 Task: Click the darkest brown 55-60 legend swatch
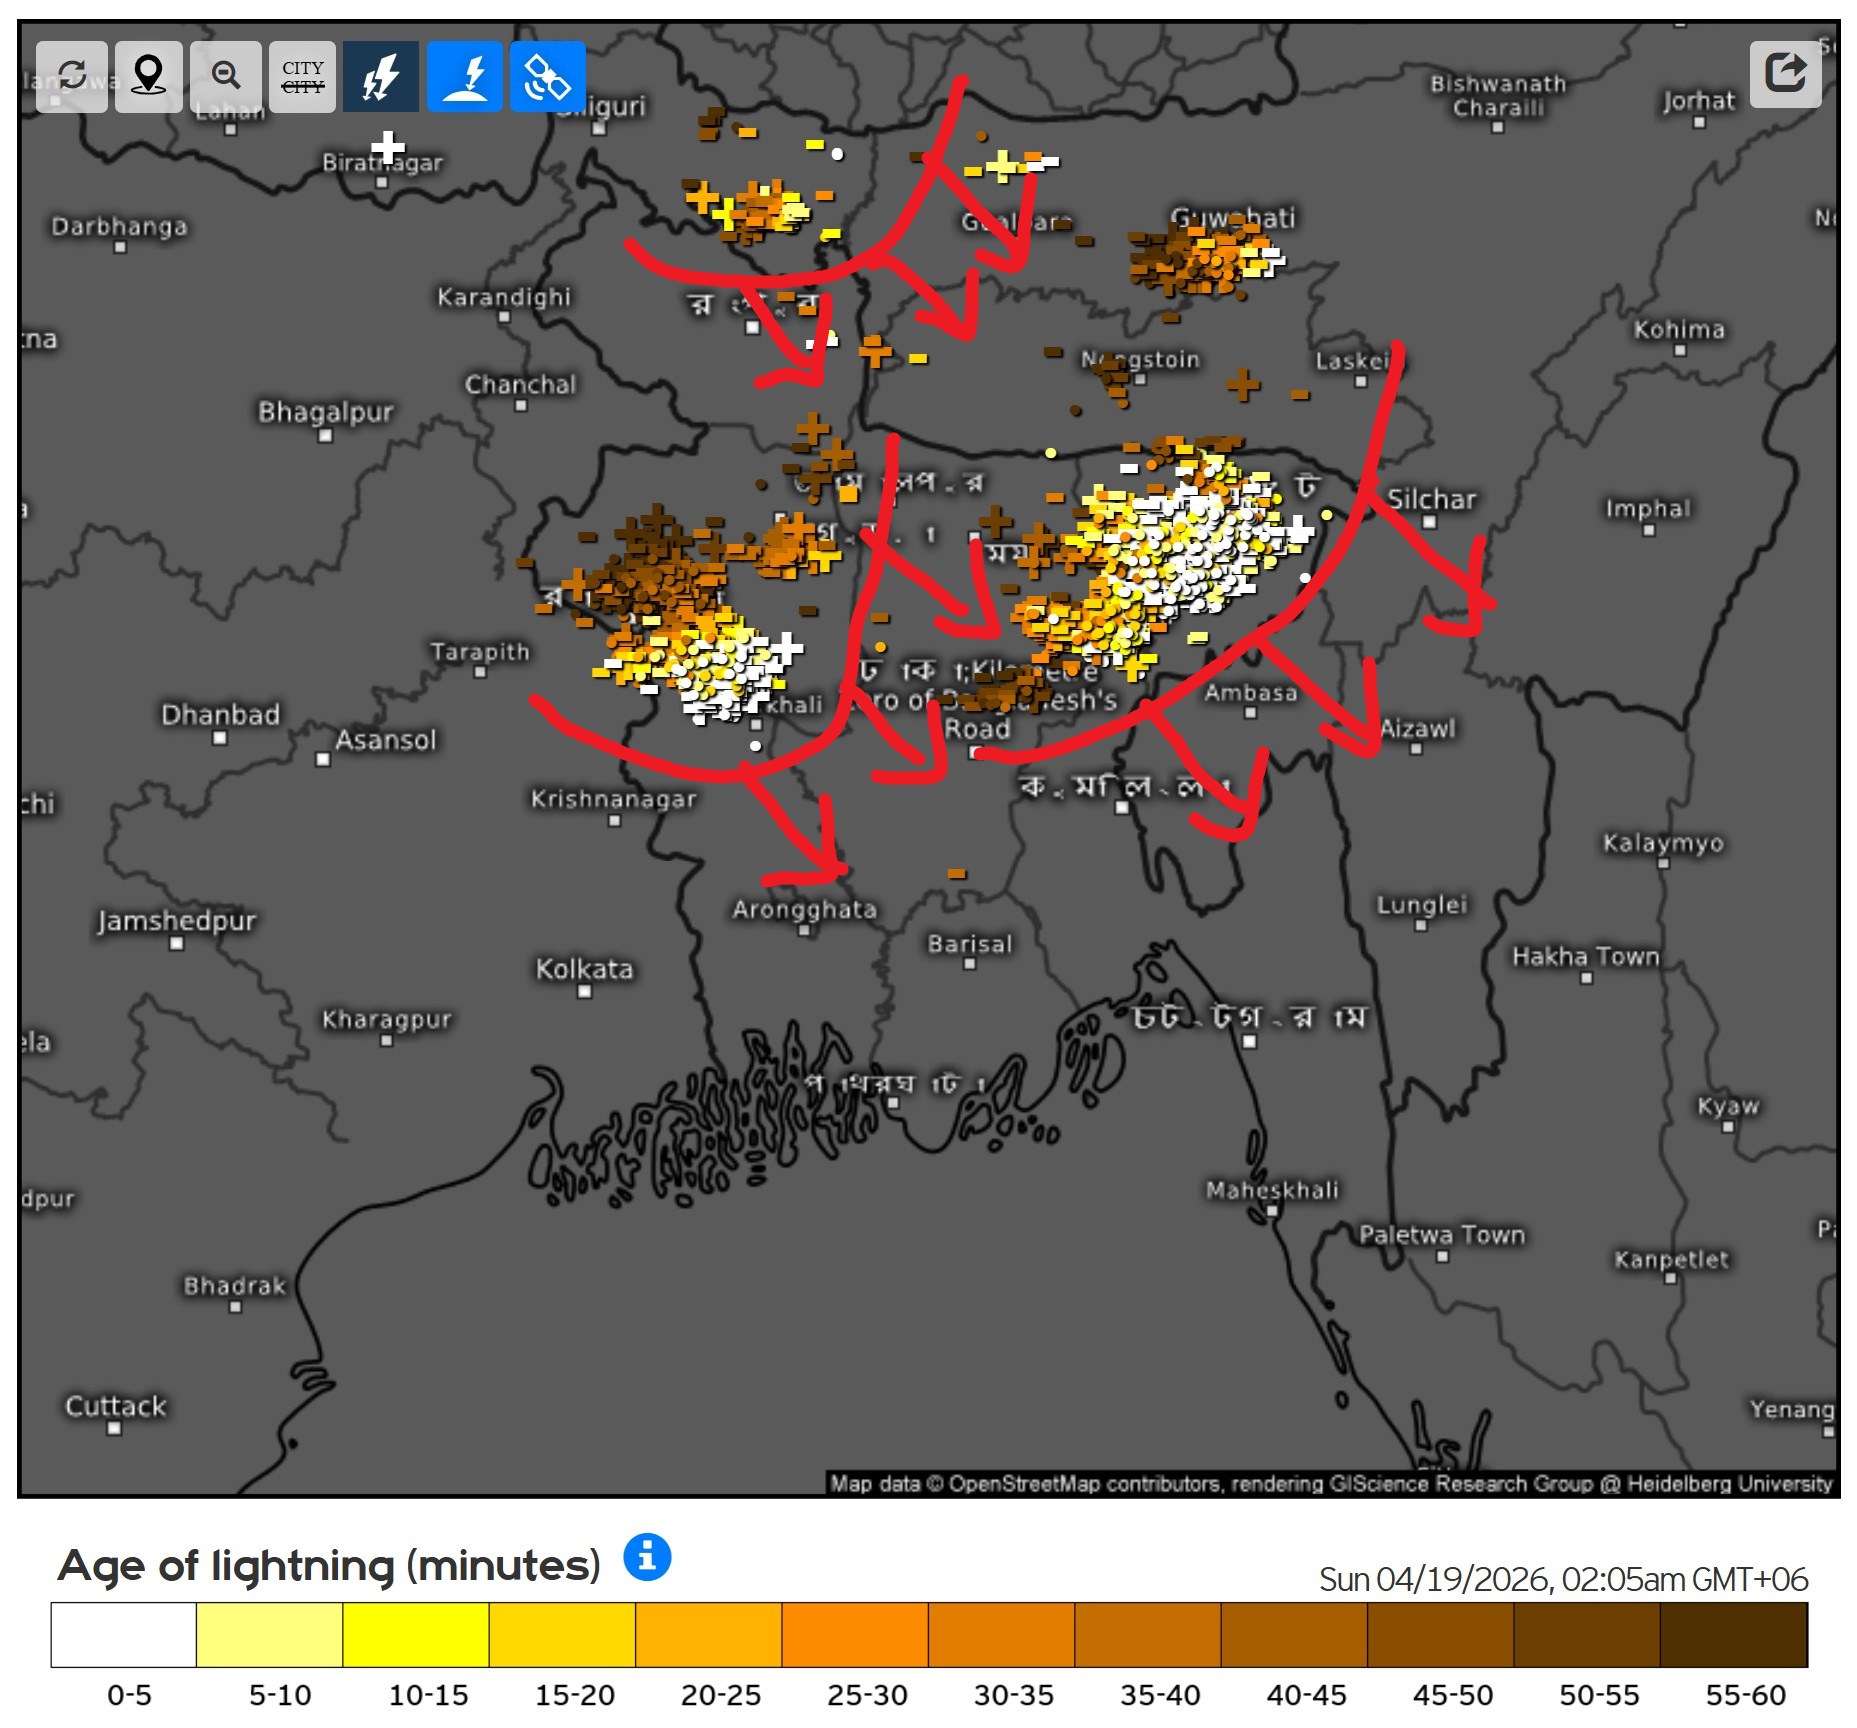1733,1634
